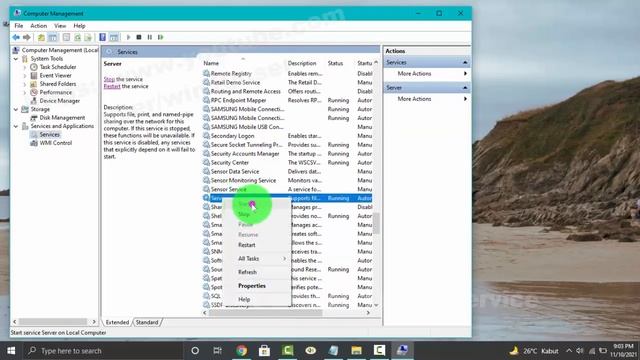Image resolution: width=640 pixels, height=360 pixels.
Task: Collapse the System Tools tree node
Action: click(16, 59)
